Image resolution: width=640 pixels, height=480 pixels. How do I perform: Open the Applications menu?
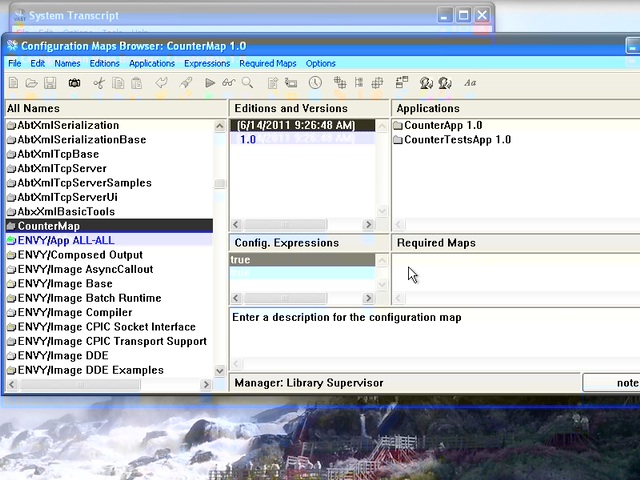[x=152, y=63]
